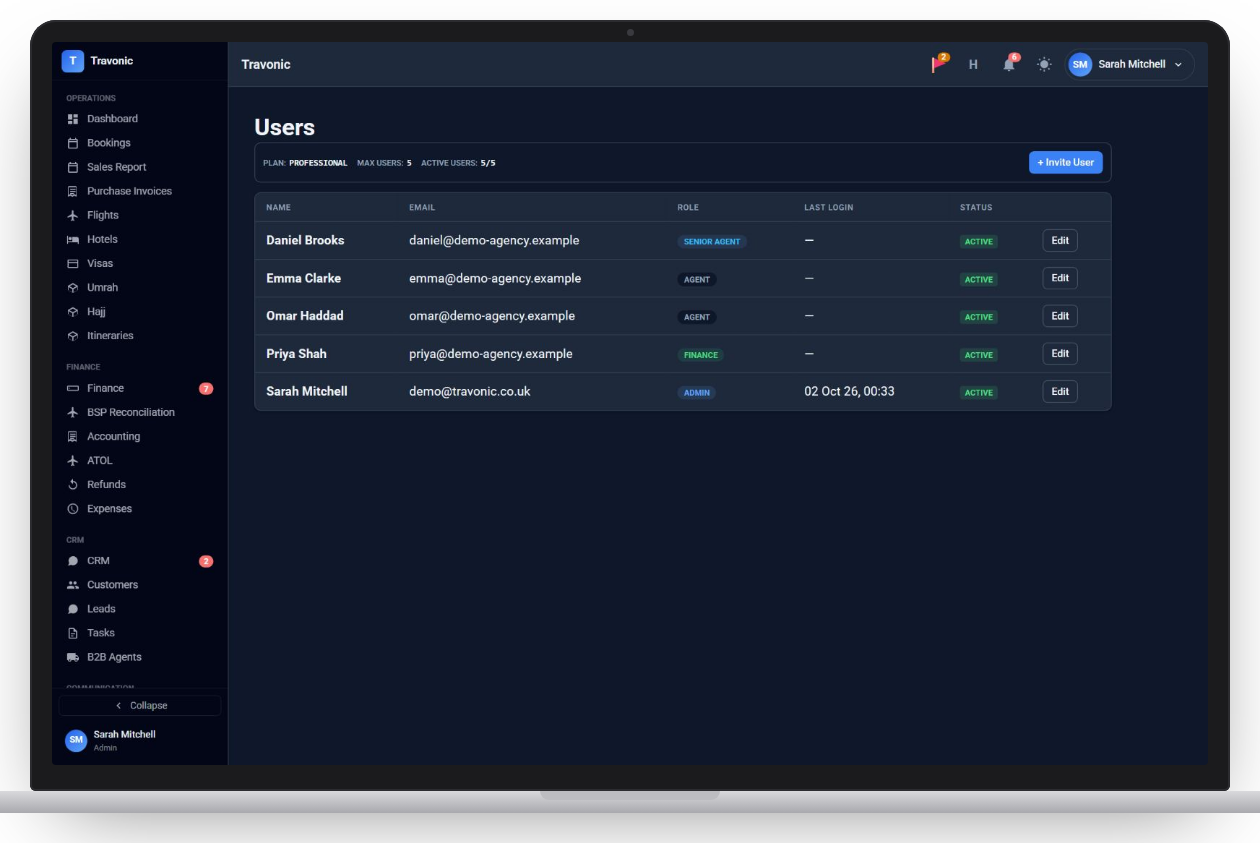Click the Status column header
The image size is (1260, 843).
[976, 208]
